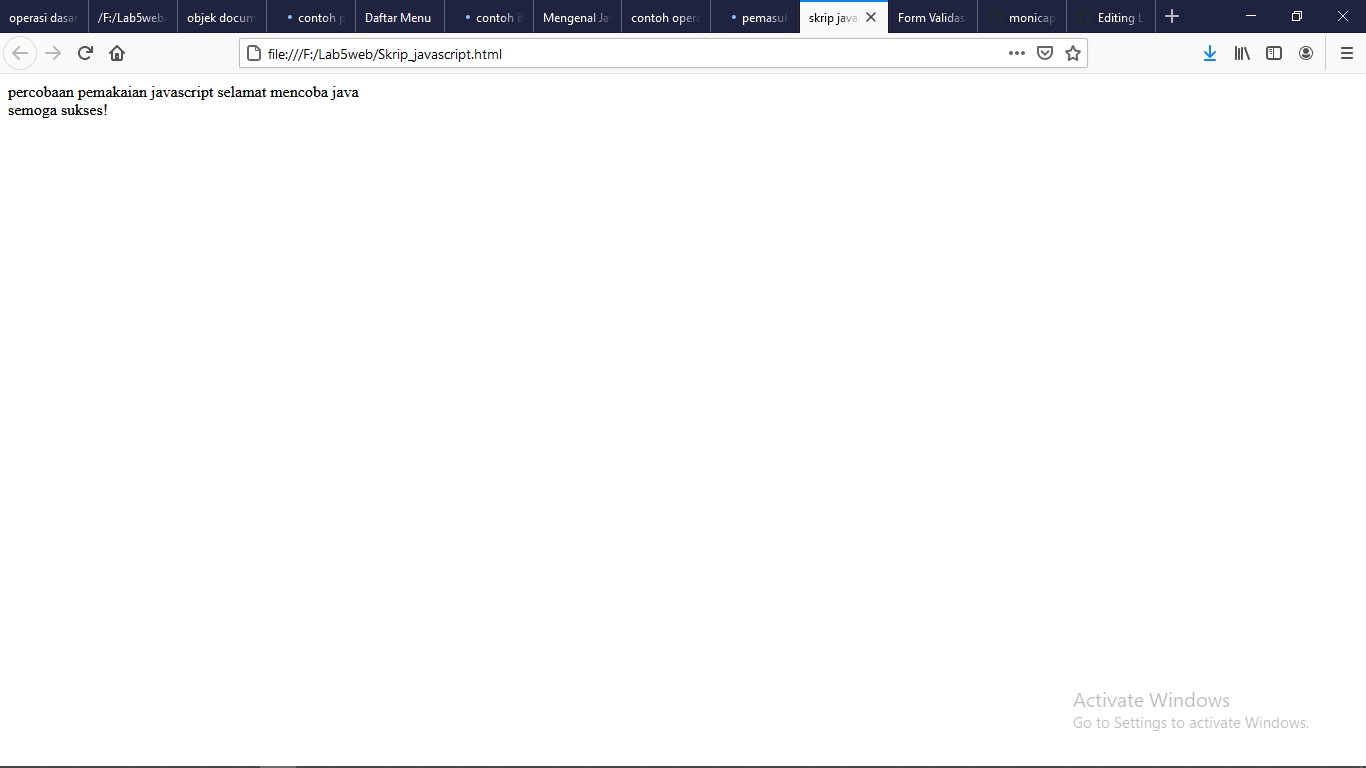Open the Downloads panel icon

coord(1209,52)
